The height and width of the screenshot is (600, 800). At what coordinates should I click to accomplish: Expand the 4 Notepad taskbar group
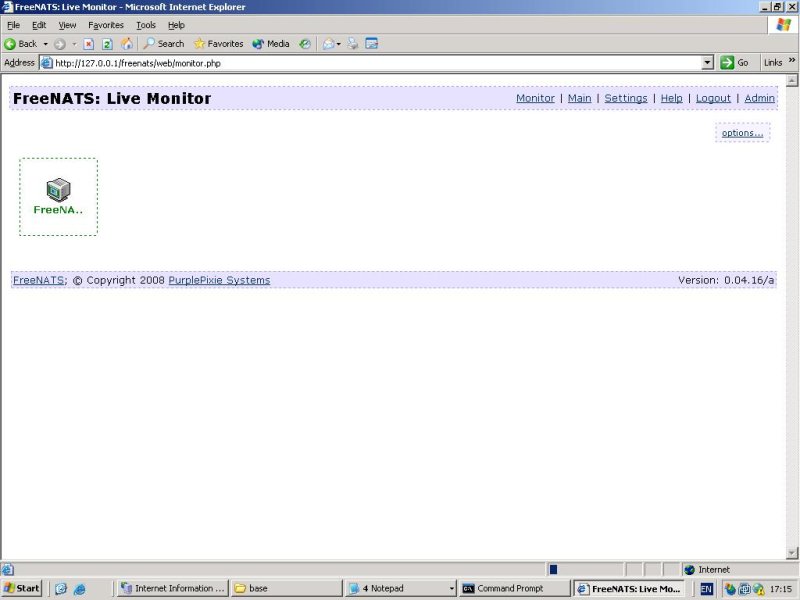(x=401, y=588)
